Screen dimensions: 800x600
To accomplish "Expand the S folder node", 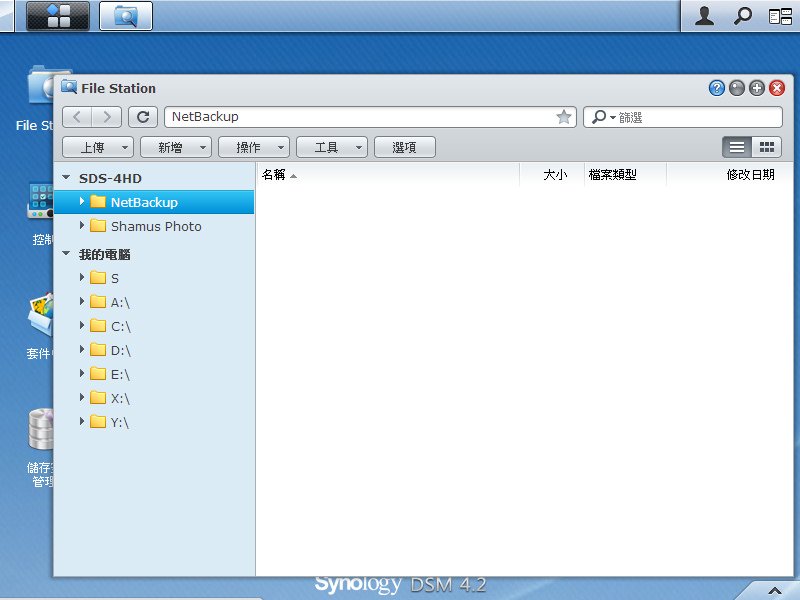I will 82,278.
